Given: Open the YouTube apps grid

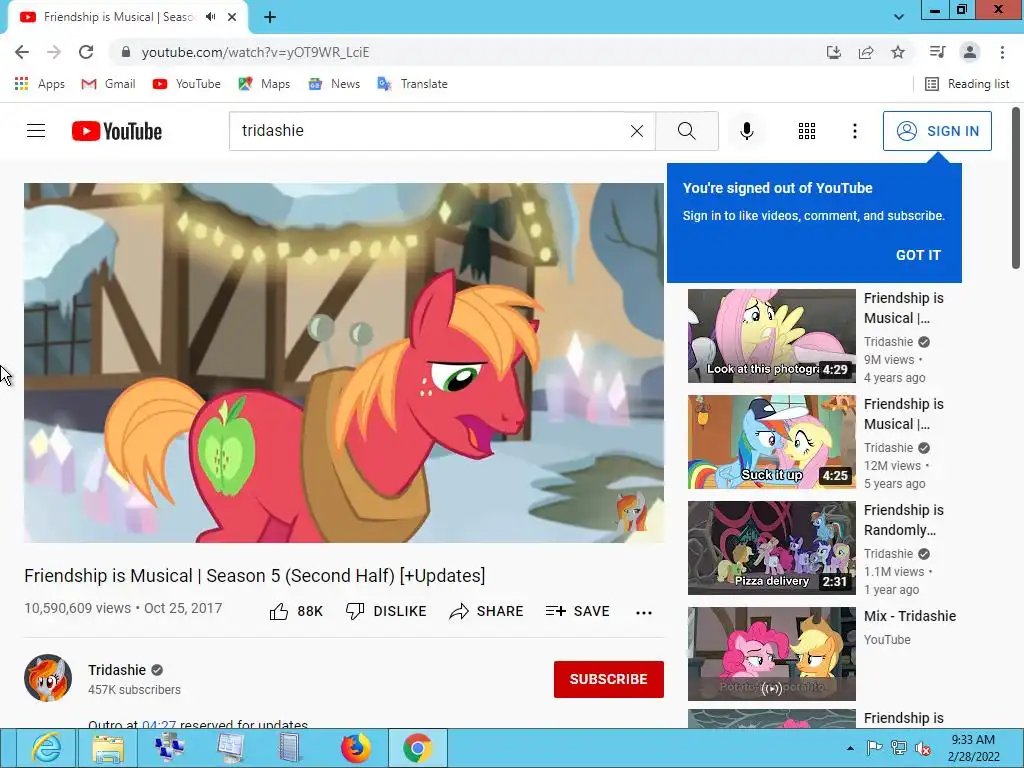Looking at the screenshot, I should (x=807, y=131).
